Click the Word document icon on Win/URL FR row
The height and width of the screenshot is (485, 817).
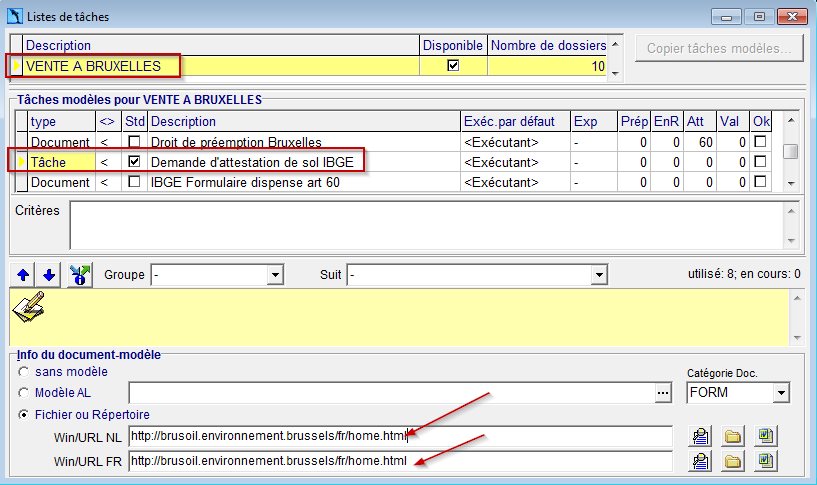coord(765,461)
